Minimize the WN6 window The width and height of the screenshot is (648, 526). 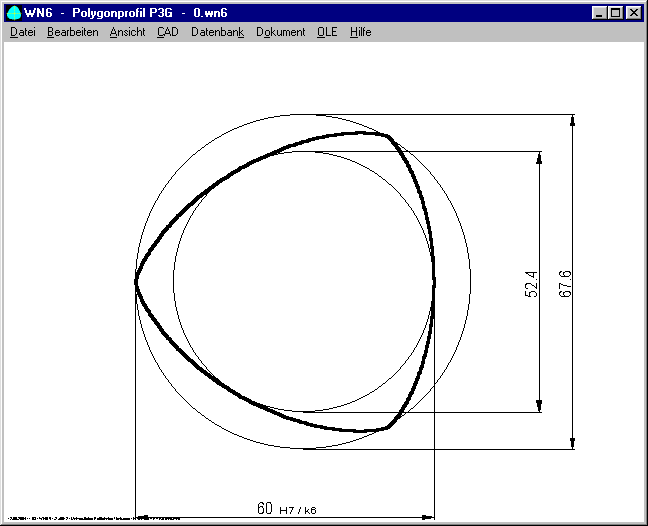[599, 13]
